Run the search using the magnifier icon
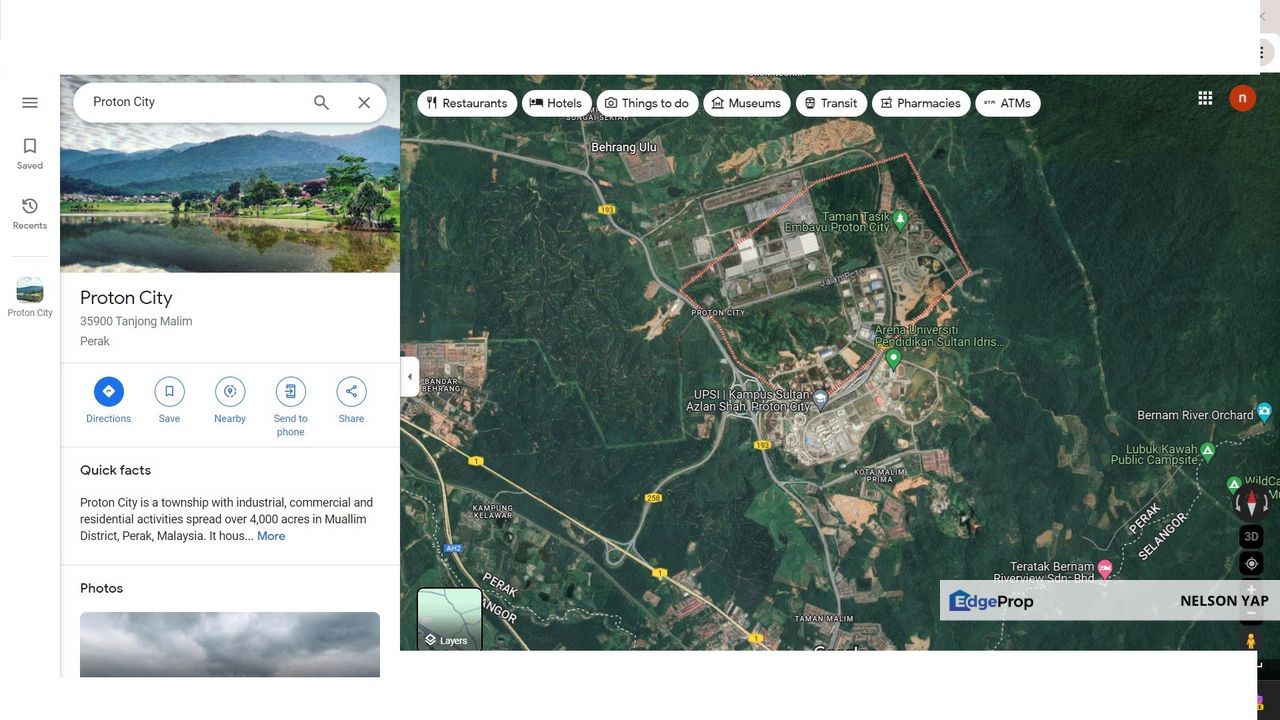Viewport: 1280px width, 720px height. pos(321,102)
